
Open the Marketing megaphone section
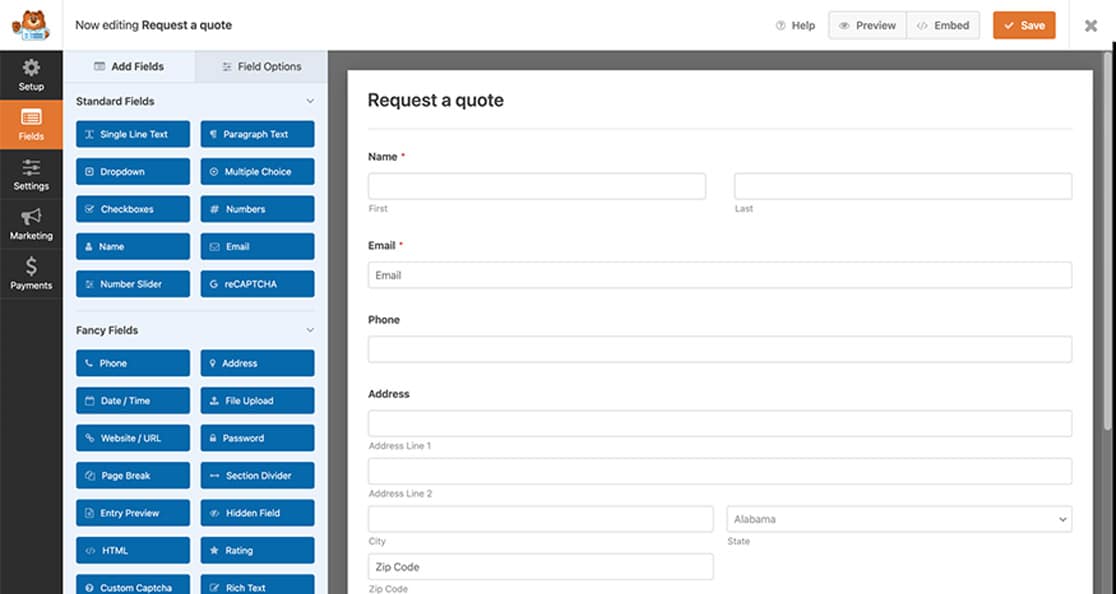point(31,224)
